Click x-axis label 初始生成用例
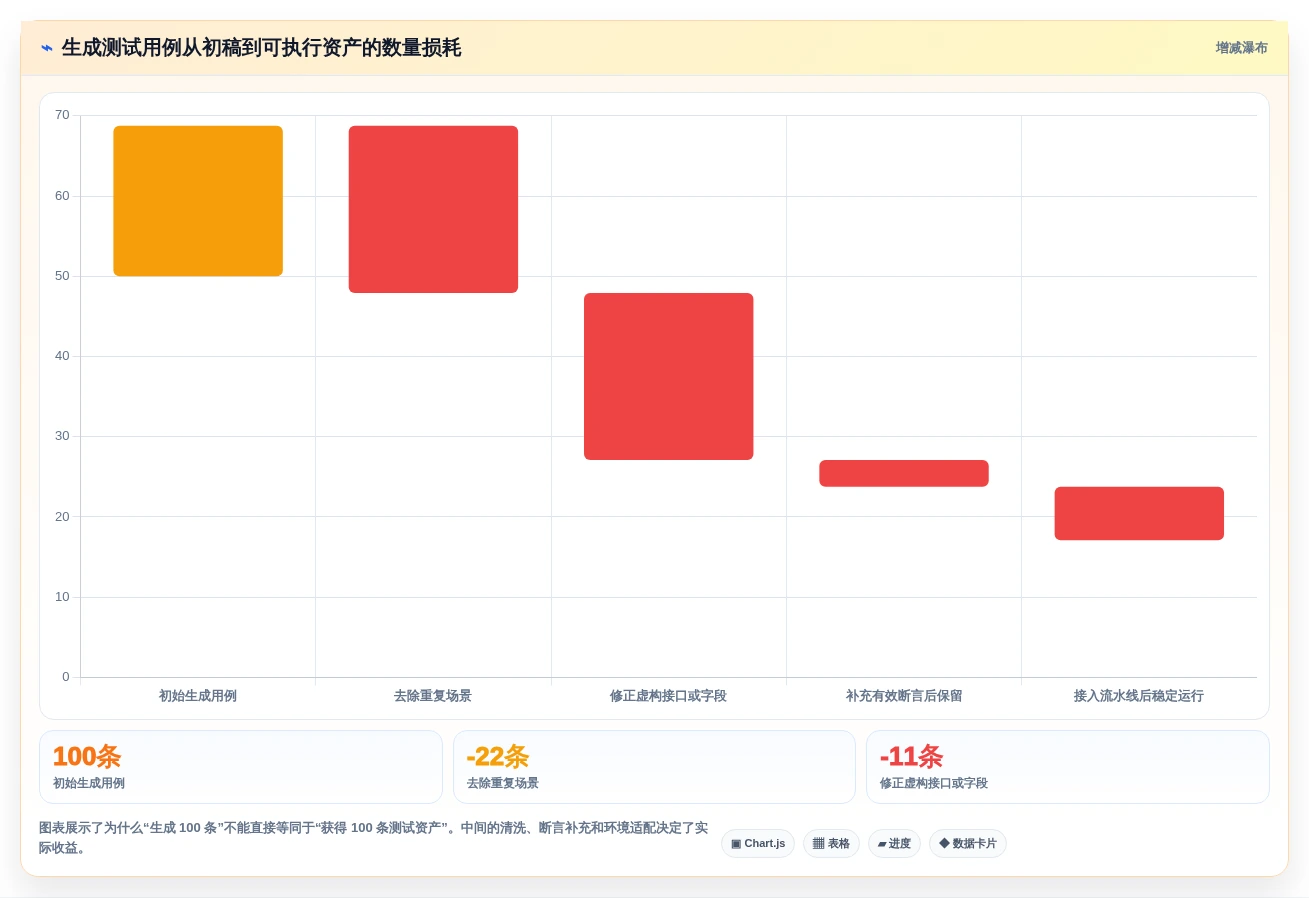 (198, 696)
